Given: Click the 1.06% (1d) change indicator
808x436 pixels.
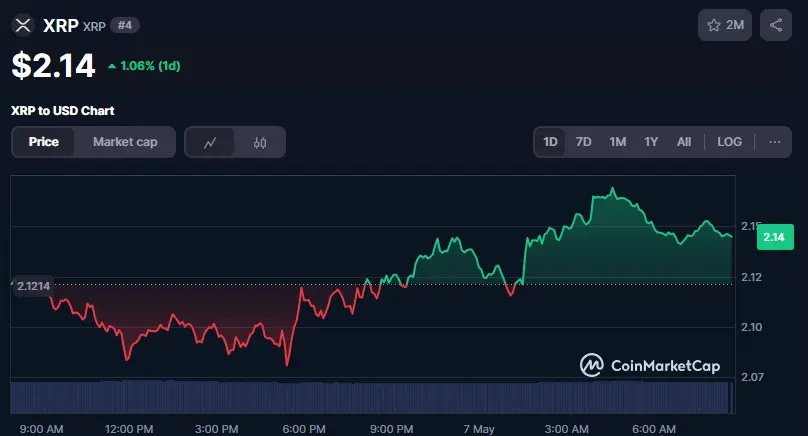Looking at the screenshot, I should click(x=144, y=66).
